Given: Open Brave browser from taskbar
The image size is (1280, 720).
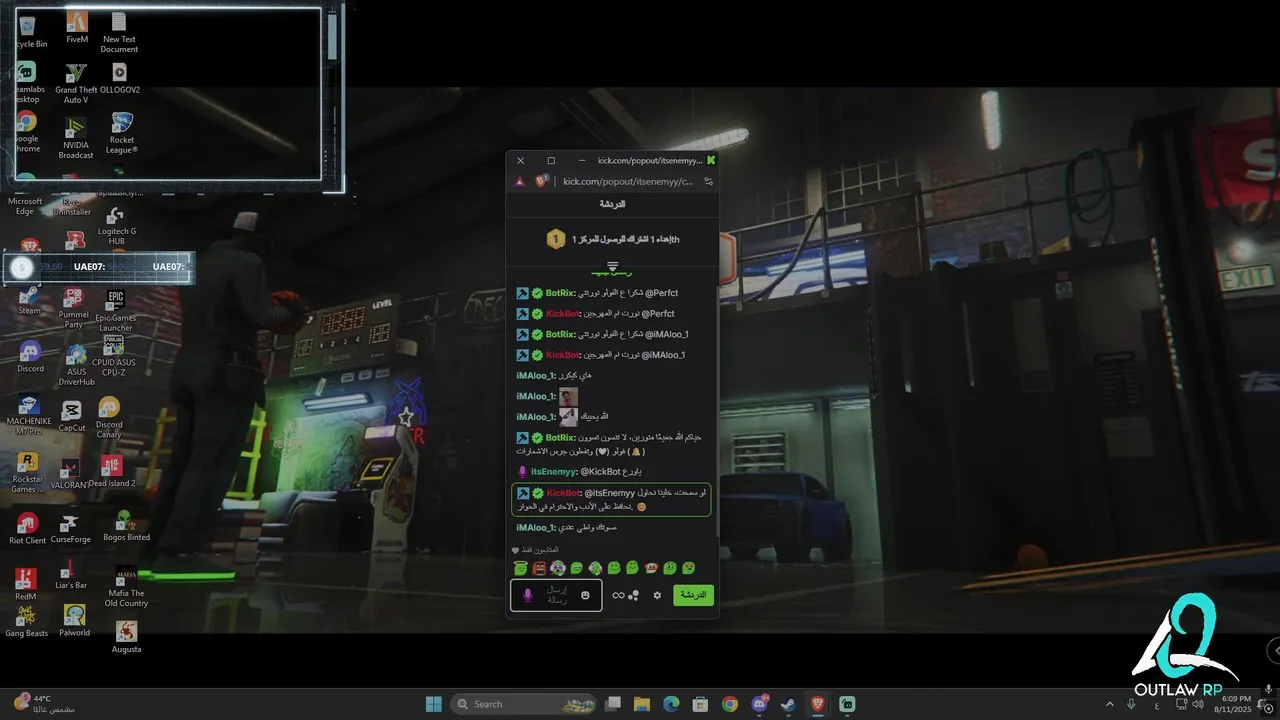Looking at the screenshot, I should (x=818, y=704).
